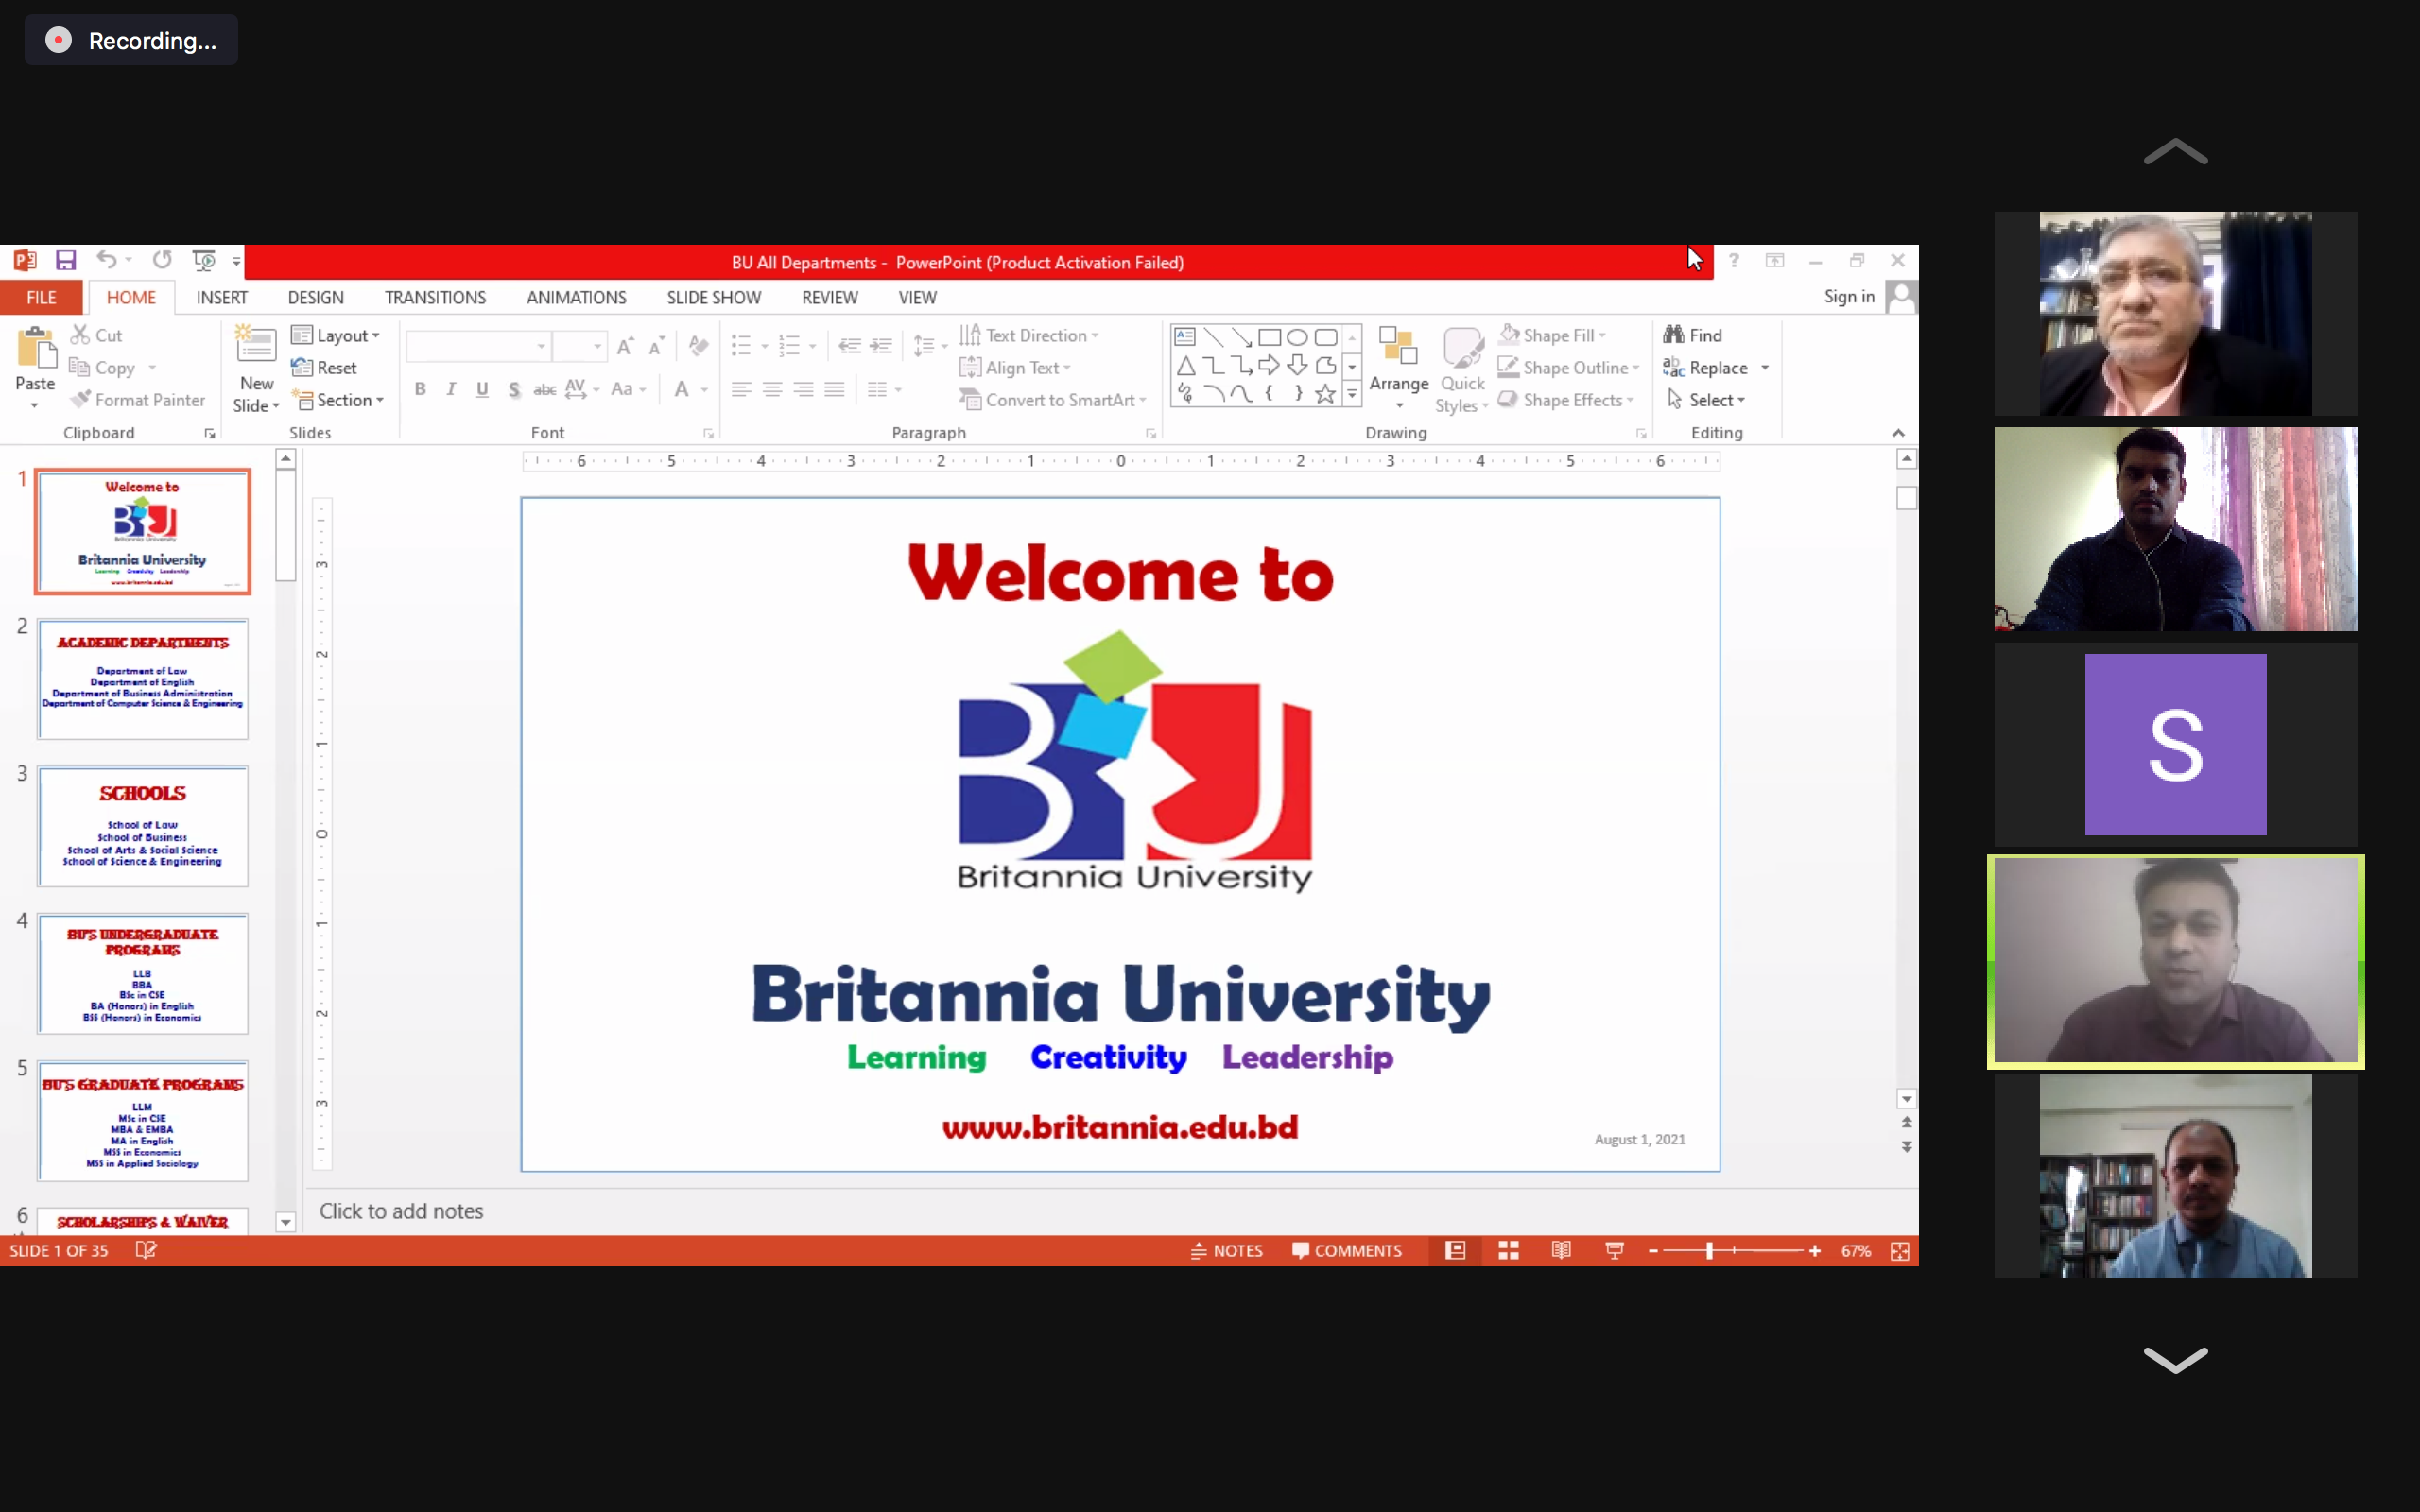
Task: Toggle Underline formatting
Action: (x=482, y=389)
